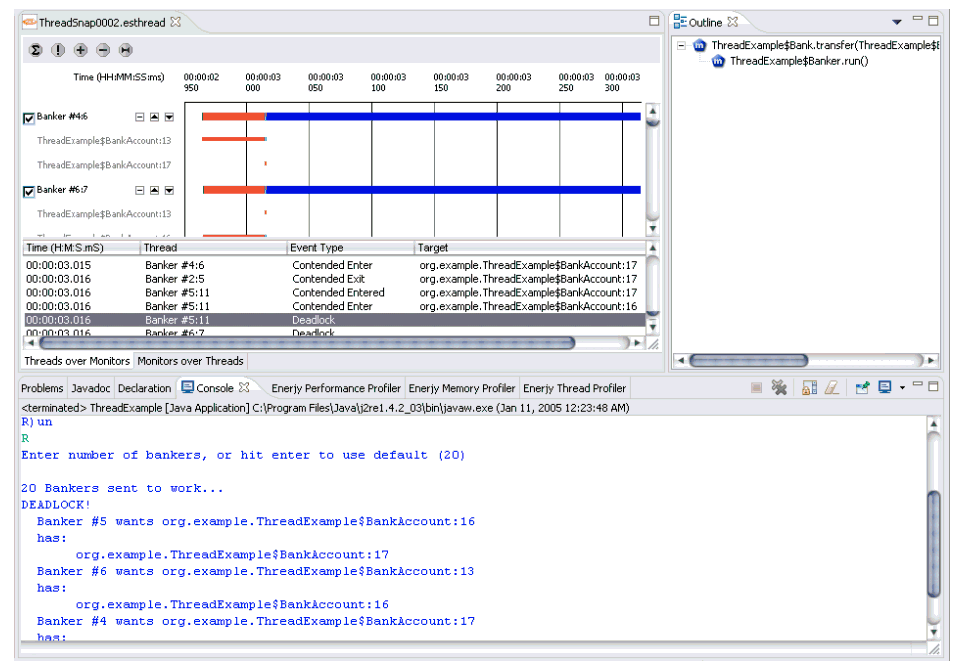960x670 pixels.
Task: Open the Enerjy Memory Profiler tab
Action: click(462, 388)
